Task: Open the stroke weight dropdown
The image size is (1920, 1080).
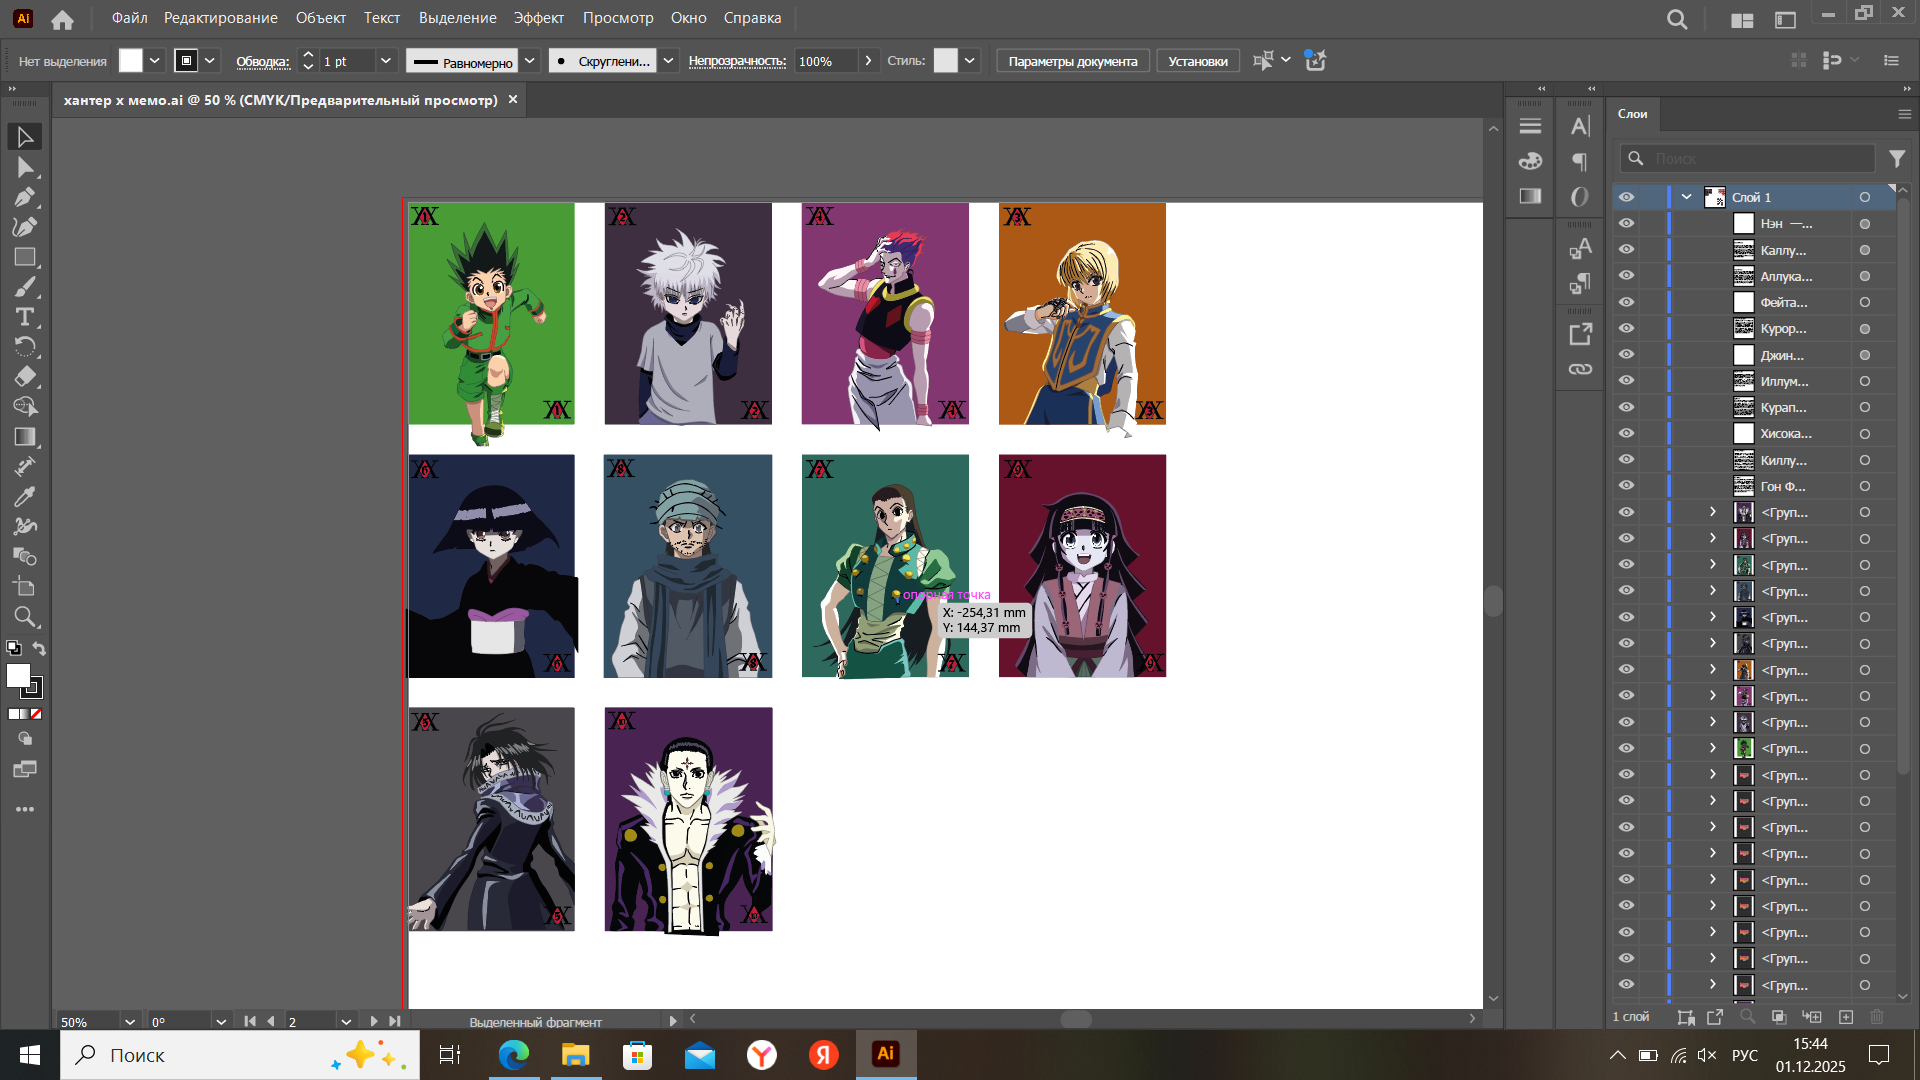Action: click(385, 61)
